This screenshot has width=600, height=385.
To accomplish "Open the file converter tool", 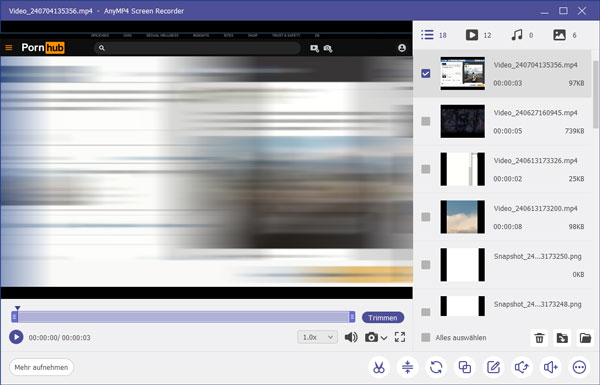I will pos(436,367).
